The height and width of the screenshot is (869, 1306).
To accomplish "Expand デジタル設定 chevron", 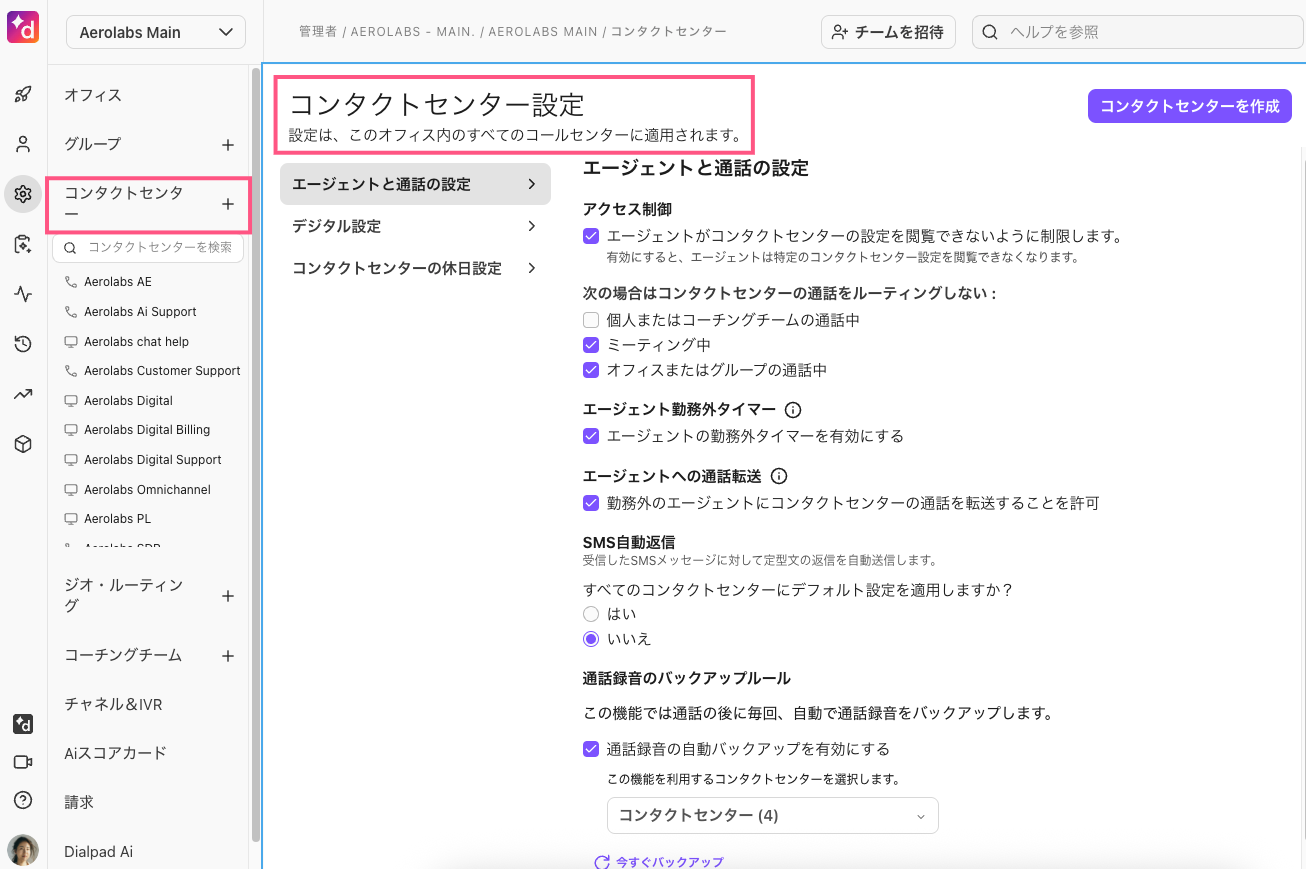I will coord(532,226).
